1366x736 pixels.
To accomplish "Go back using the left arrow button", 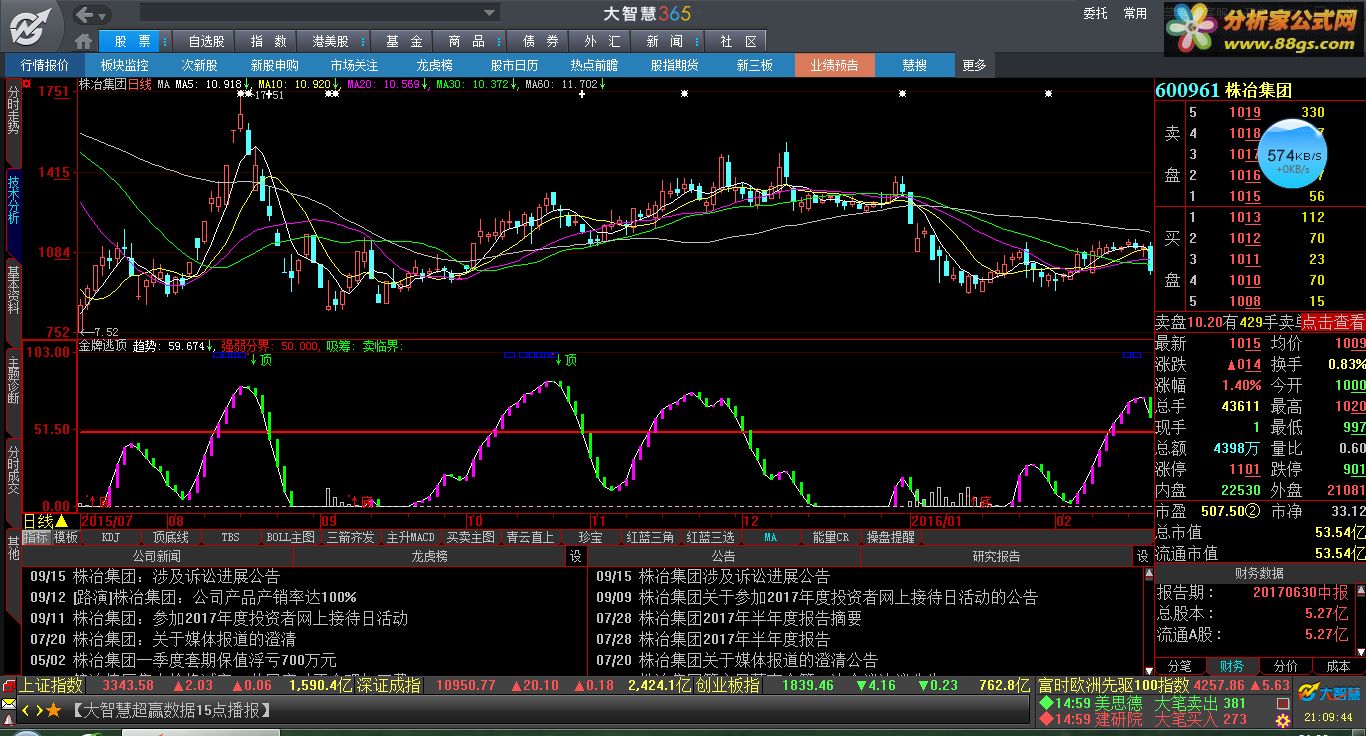I will point(86,14).
